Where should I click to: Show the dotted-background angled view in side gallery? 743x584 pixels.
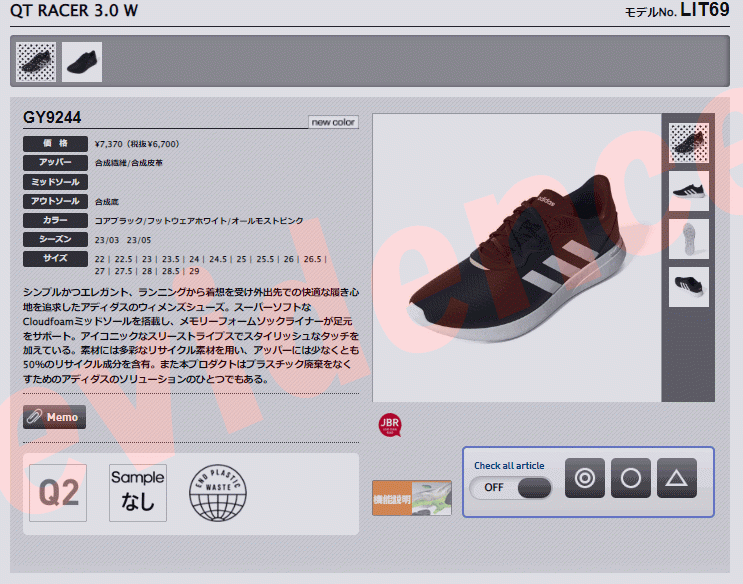pyautogui.click(x=689, y=143)
